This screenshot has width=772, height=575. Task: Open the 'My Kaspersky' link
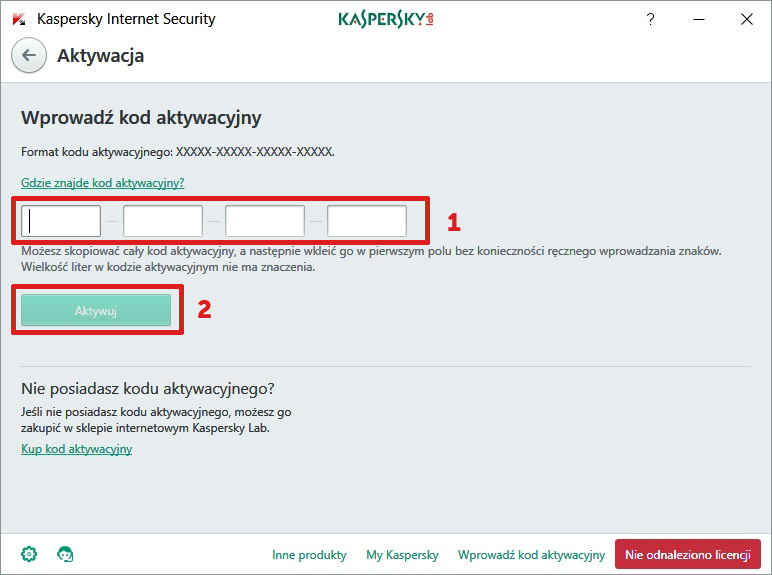(x=402, y=555)
